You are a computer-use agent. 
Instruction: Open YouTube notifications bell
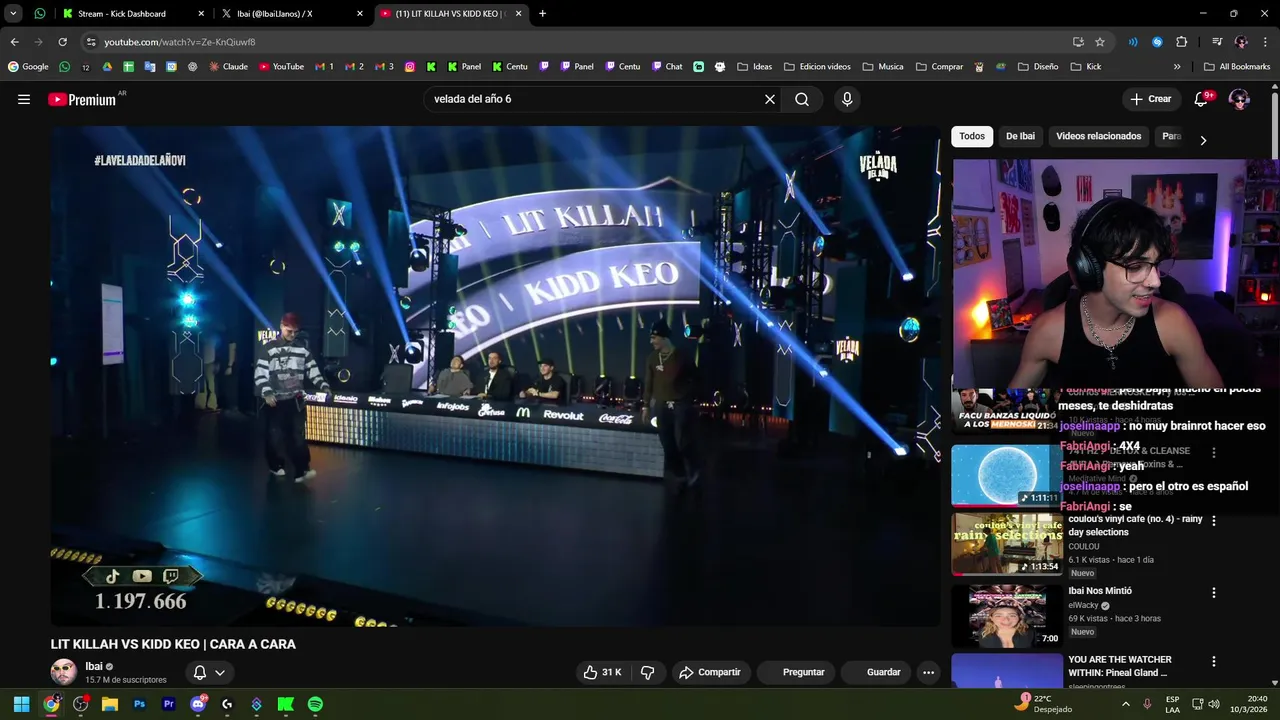click(x=1202, y=99)
